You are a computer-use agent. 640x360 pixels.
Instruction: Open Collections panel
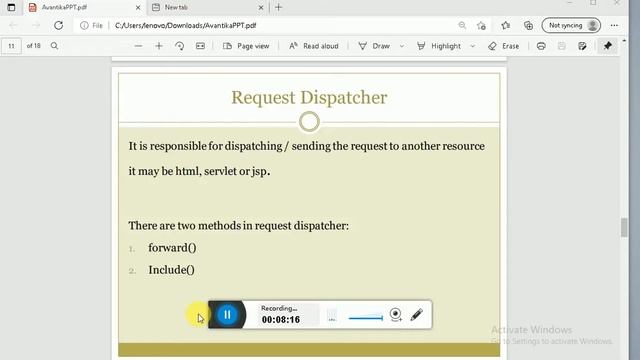(528, 25)
